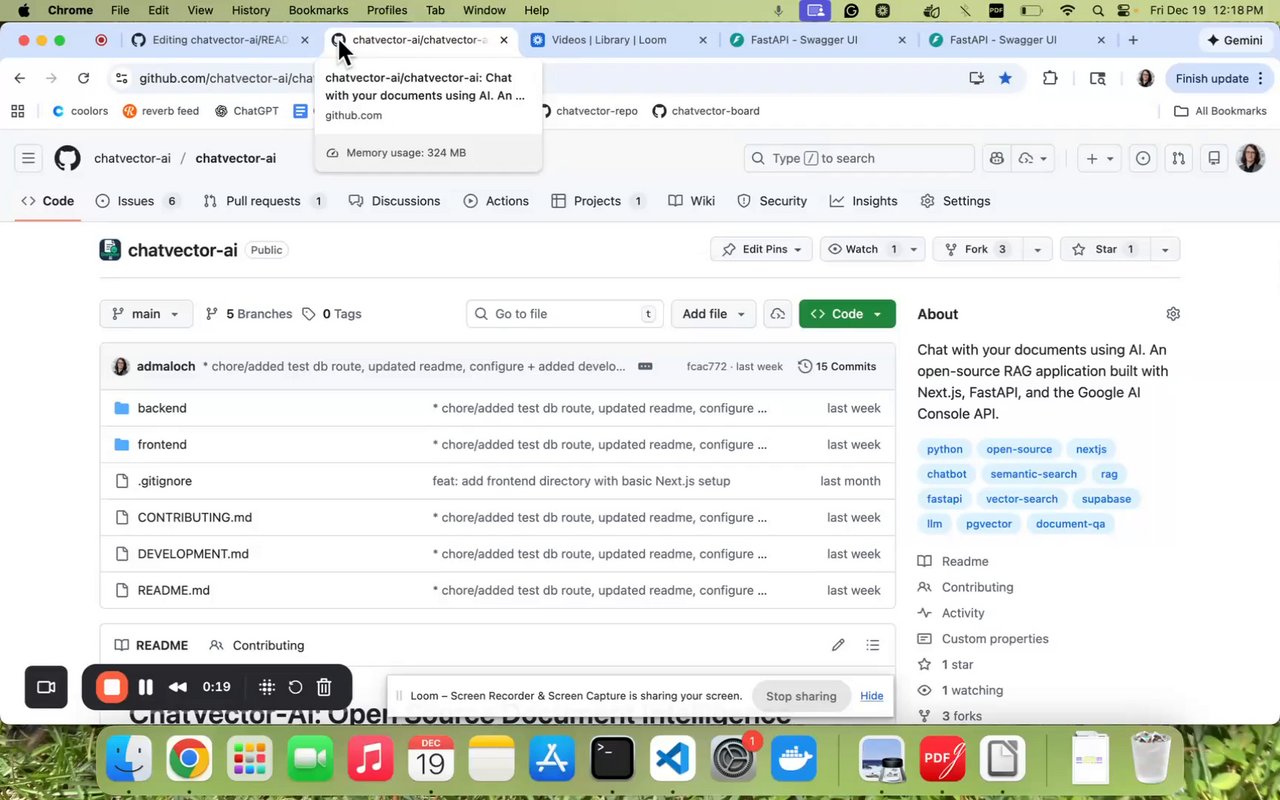The width and height of the screenshot is (1280, 800).
Task: Reload the page
Action: [83, 78]
